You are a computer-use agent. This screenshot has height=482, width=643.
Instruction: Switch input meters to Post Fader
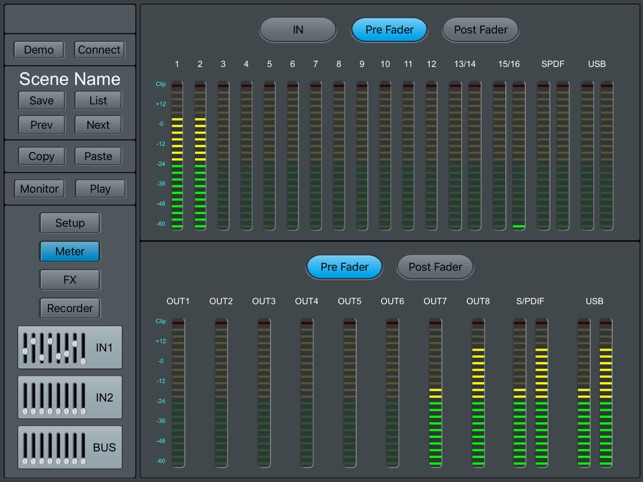[480, 30]
